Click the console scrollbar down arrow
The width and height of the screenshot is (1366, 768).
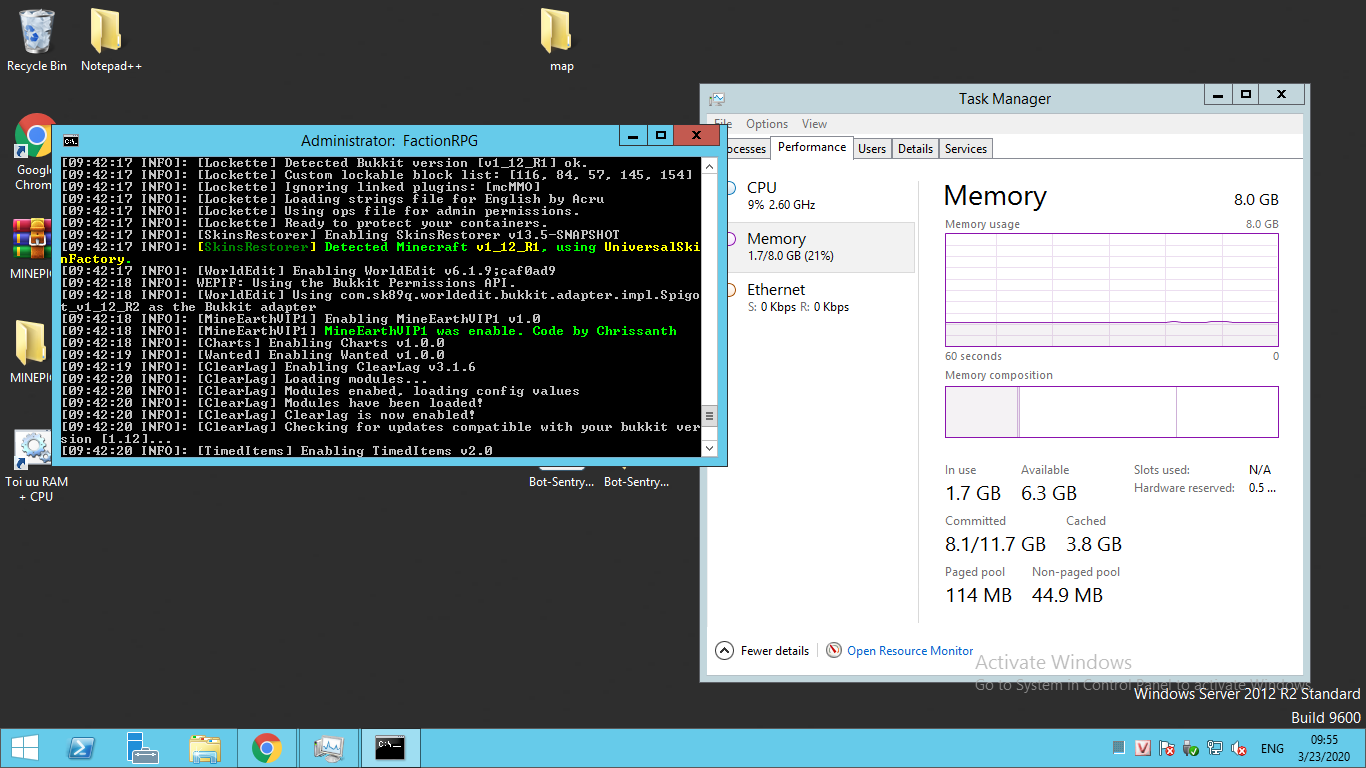point(710,449)
